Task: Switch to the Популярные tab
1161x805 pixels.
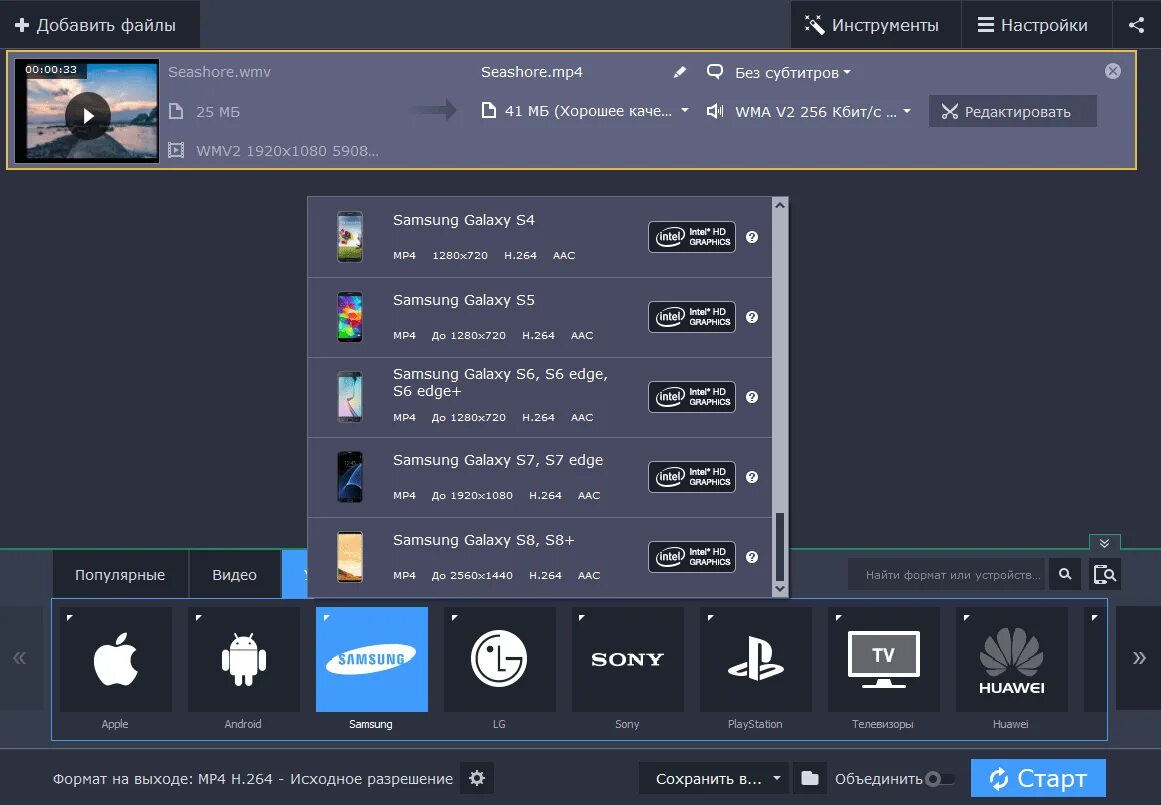Action: [x=120, y=575]
